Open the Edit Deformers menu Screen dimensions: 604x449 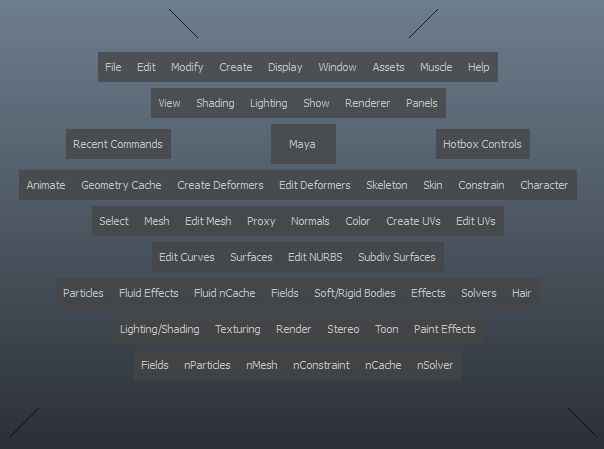[315, 185]
